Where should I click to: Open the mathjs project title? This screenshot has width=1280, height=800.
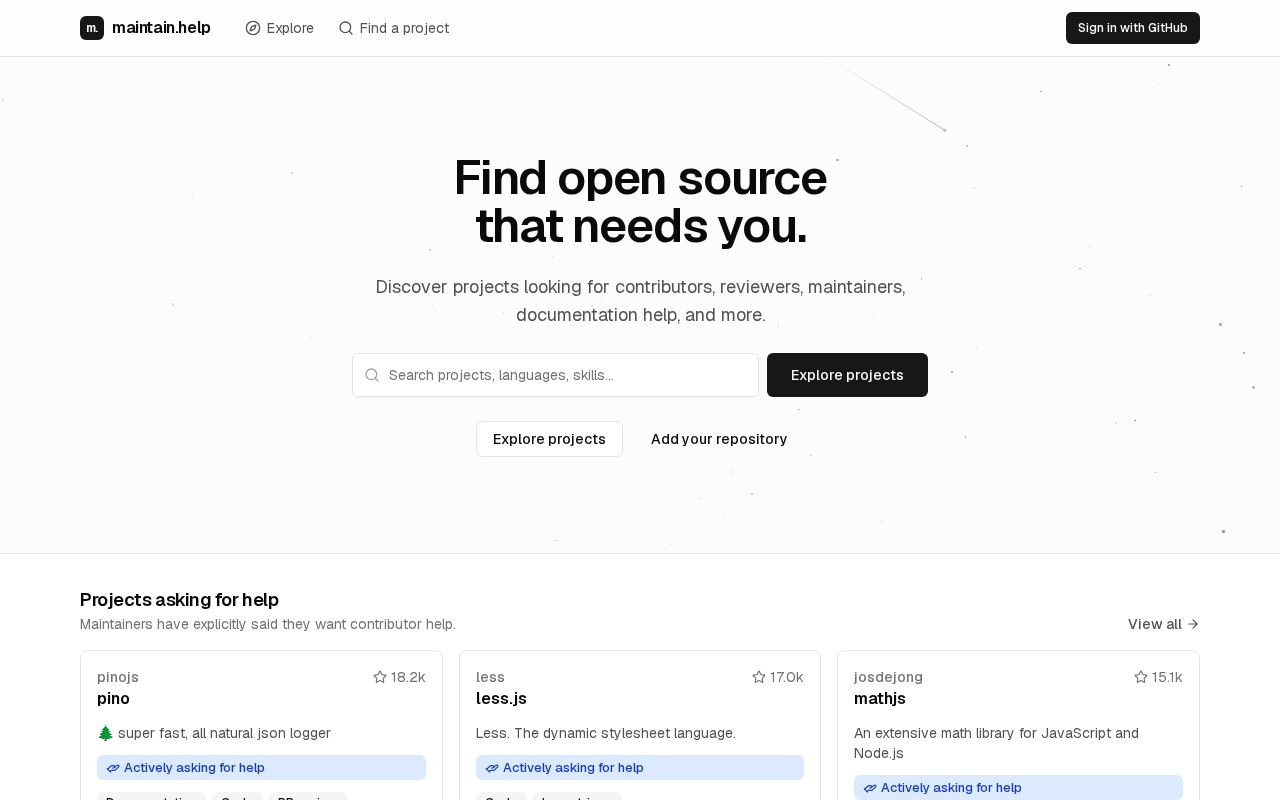pos(880,698)
